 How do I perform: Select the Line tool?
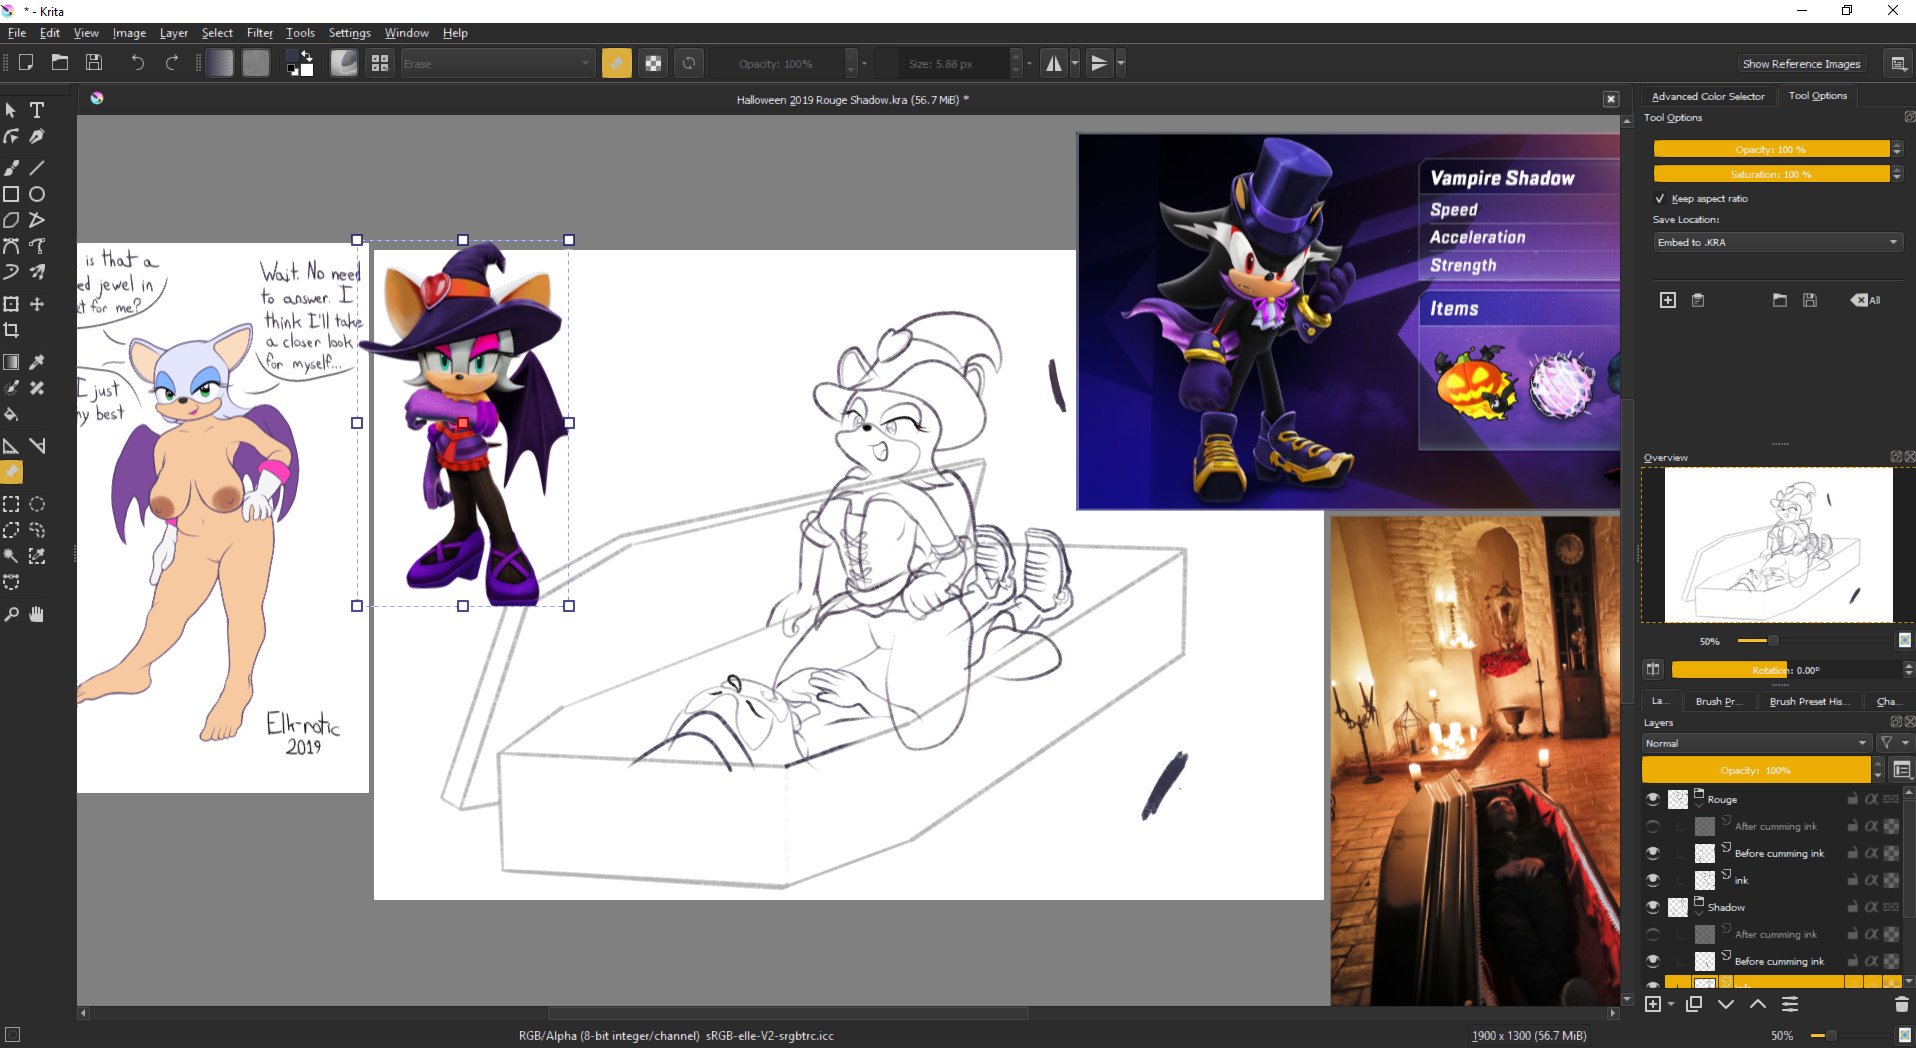(x=37, y=168)
